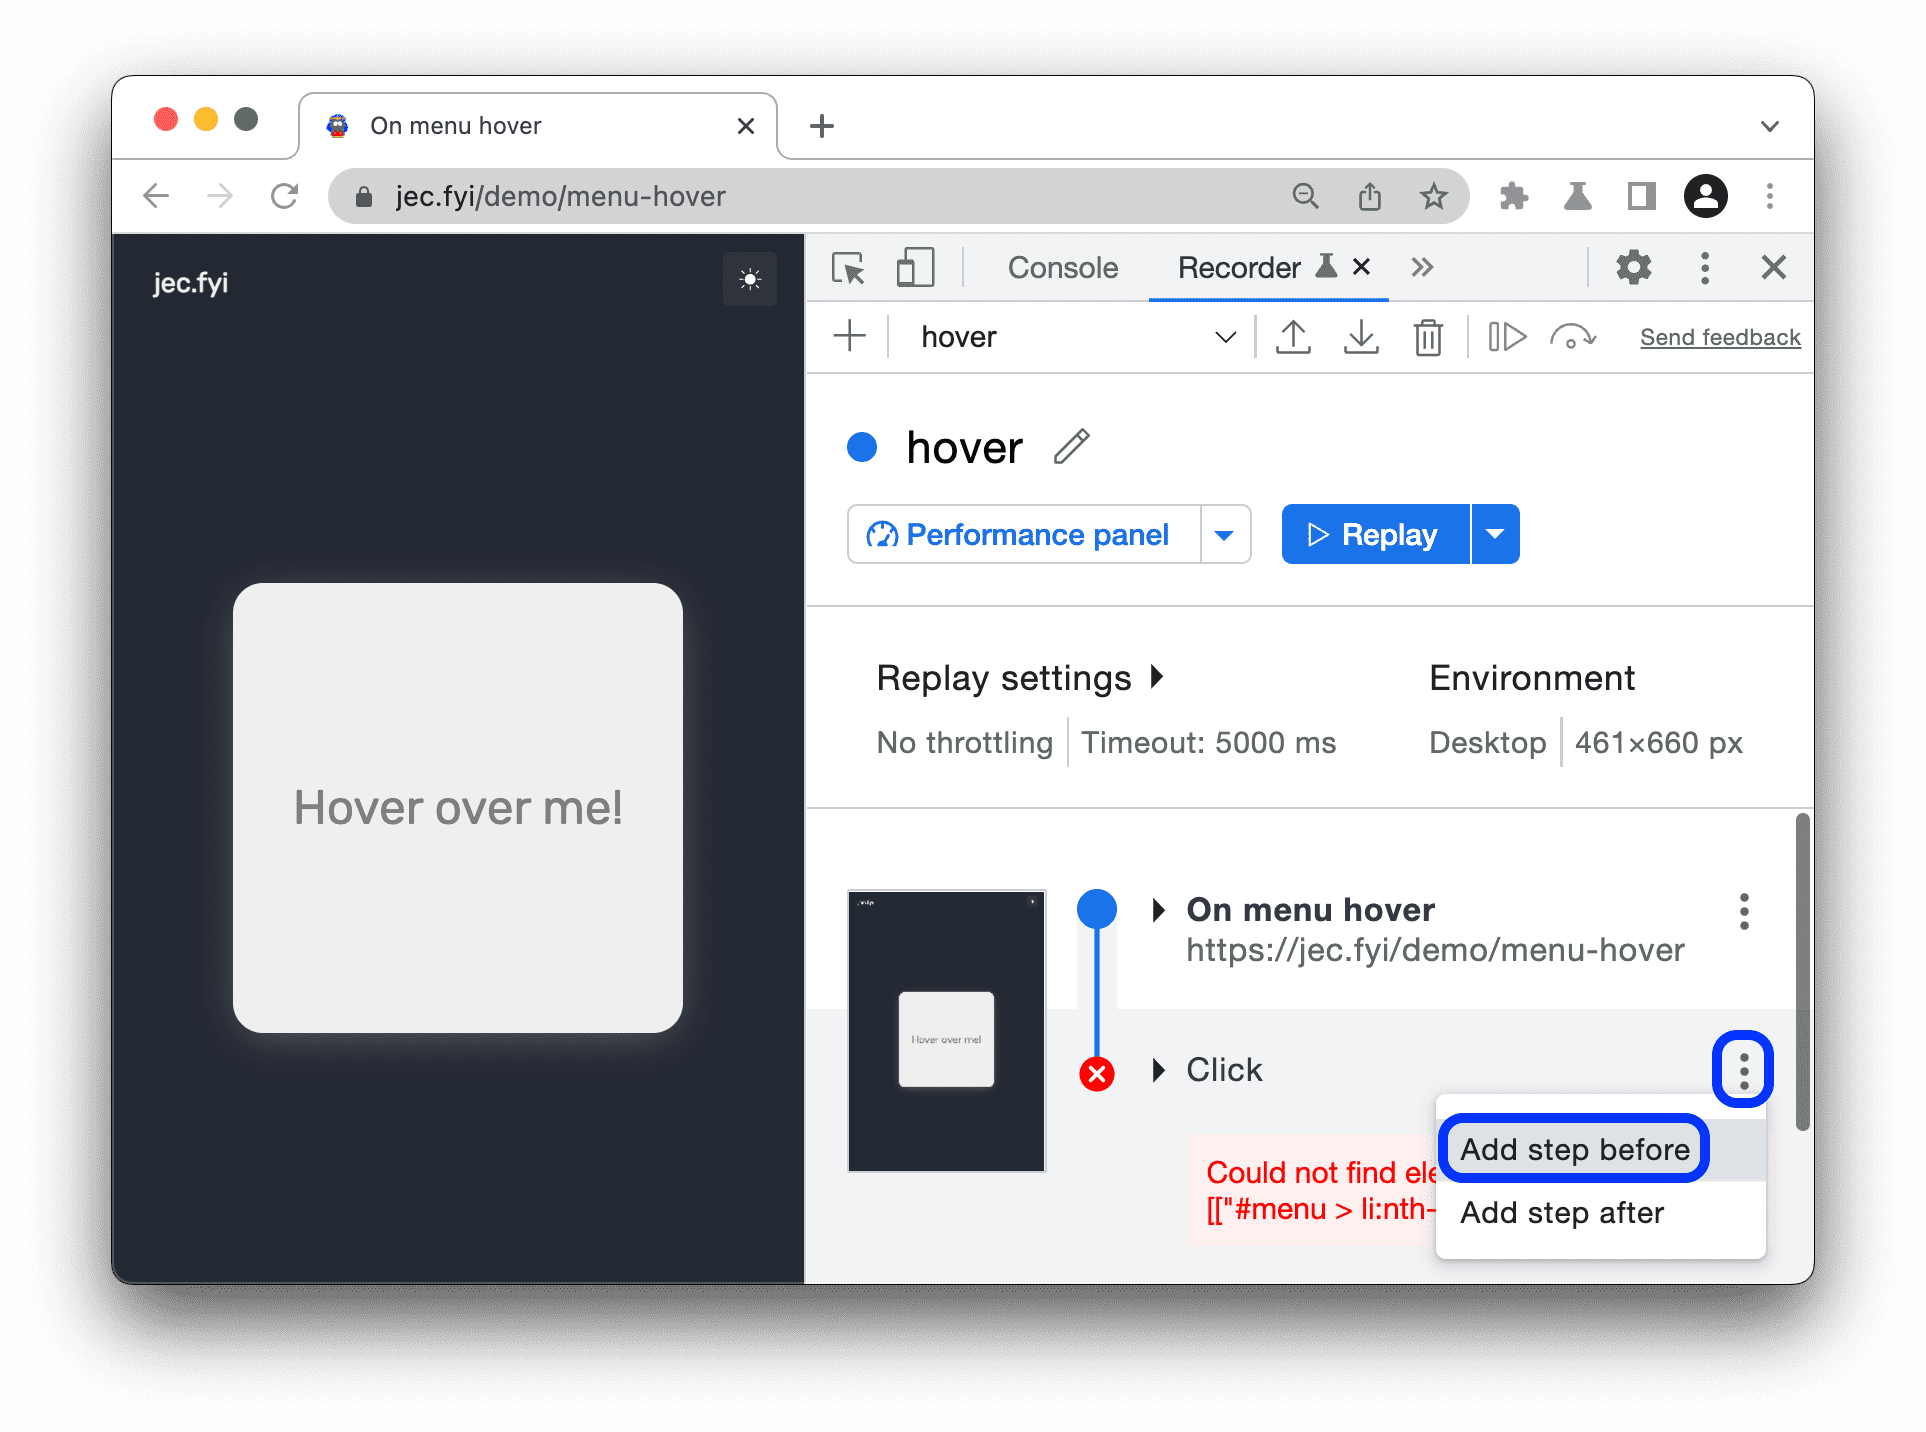Click the upload/export recording icon
This screenshot has height=1432, width=1926.
pyautogui.click(x=1290, y=337)
